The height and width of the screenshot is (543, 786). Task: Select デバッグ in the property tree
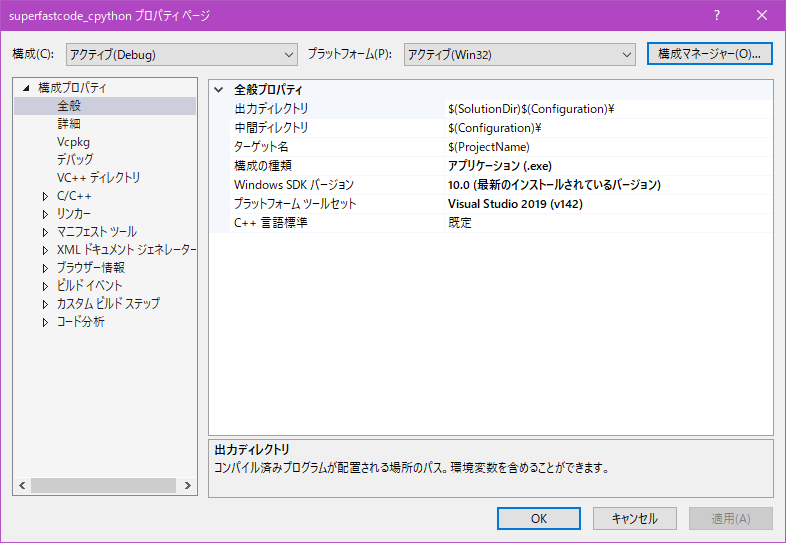point(75,160)
